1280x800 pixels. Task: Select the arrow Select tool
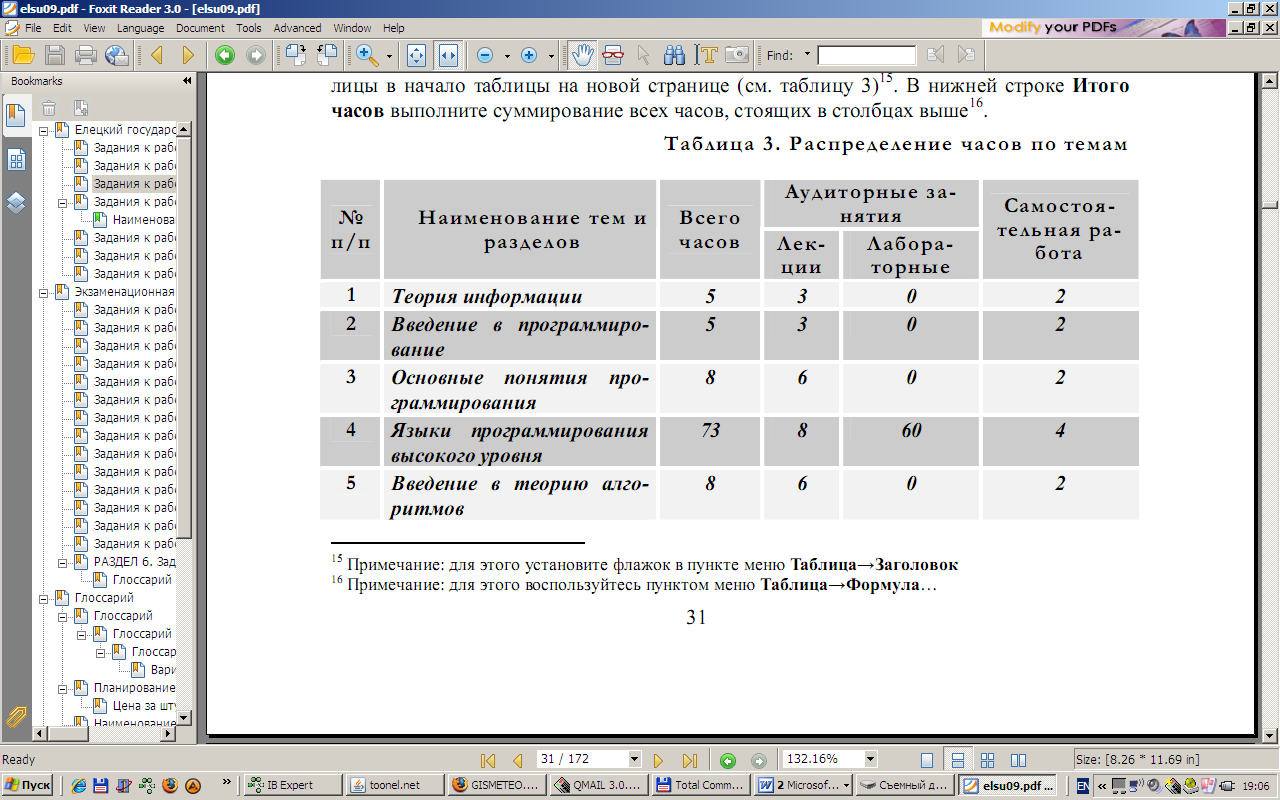[643, 55]
